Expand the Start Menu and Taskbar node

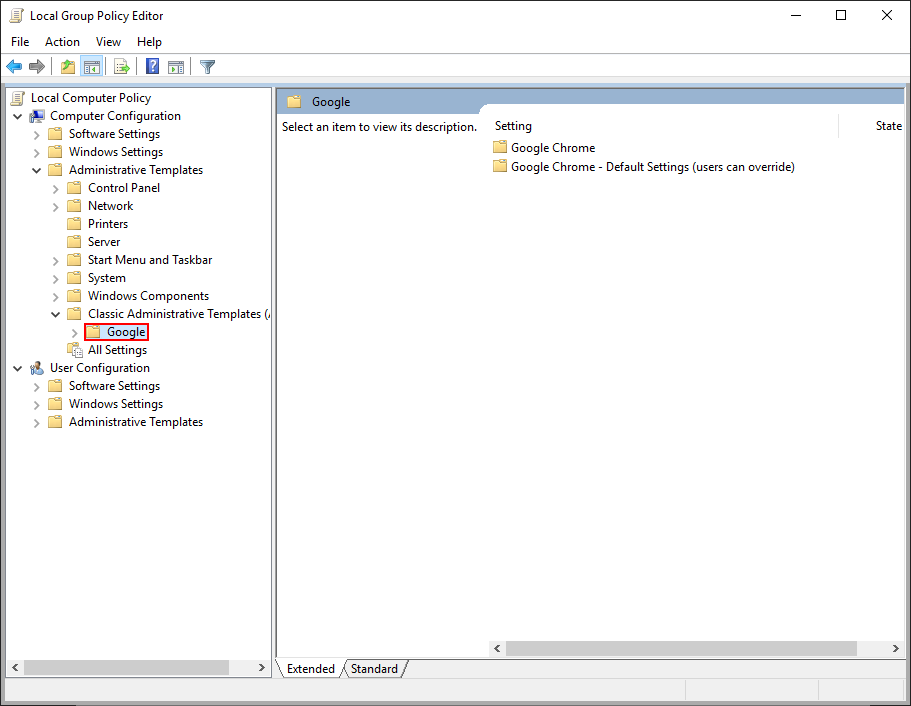(x=56, y=261)
